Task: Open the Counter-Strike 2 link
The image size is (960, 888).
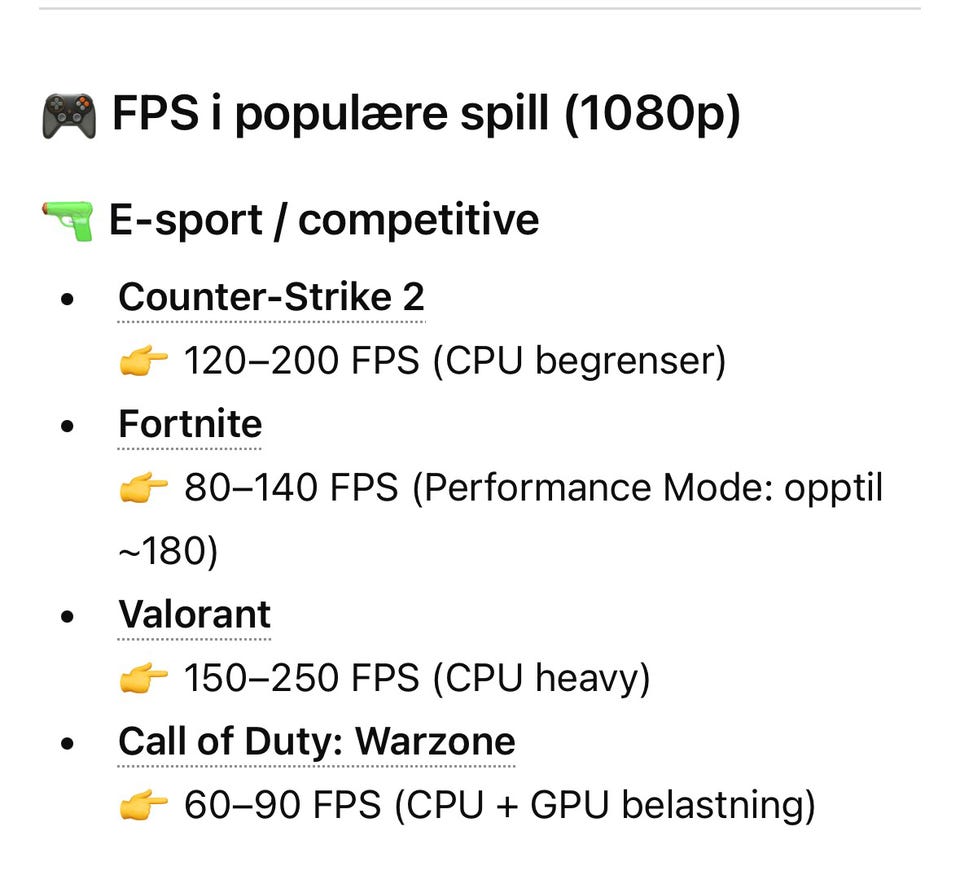Action: tap(271, 297)
